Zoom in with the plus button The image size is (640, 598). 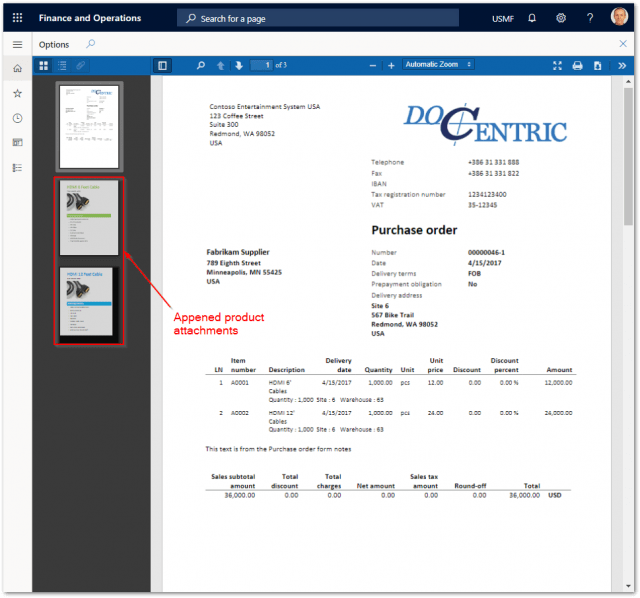click(x=391, y=65)
